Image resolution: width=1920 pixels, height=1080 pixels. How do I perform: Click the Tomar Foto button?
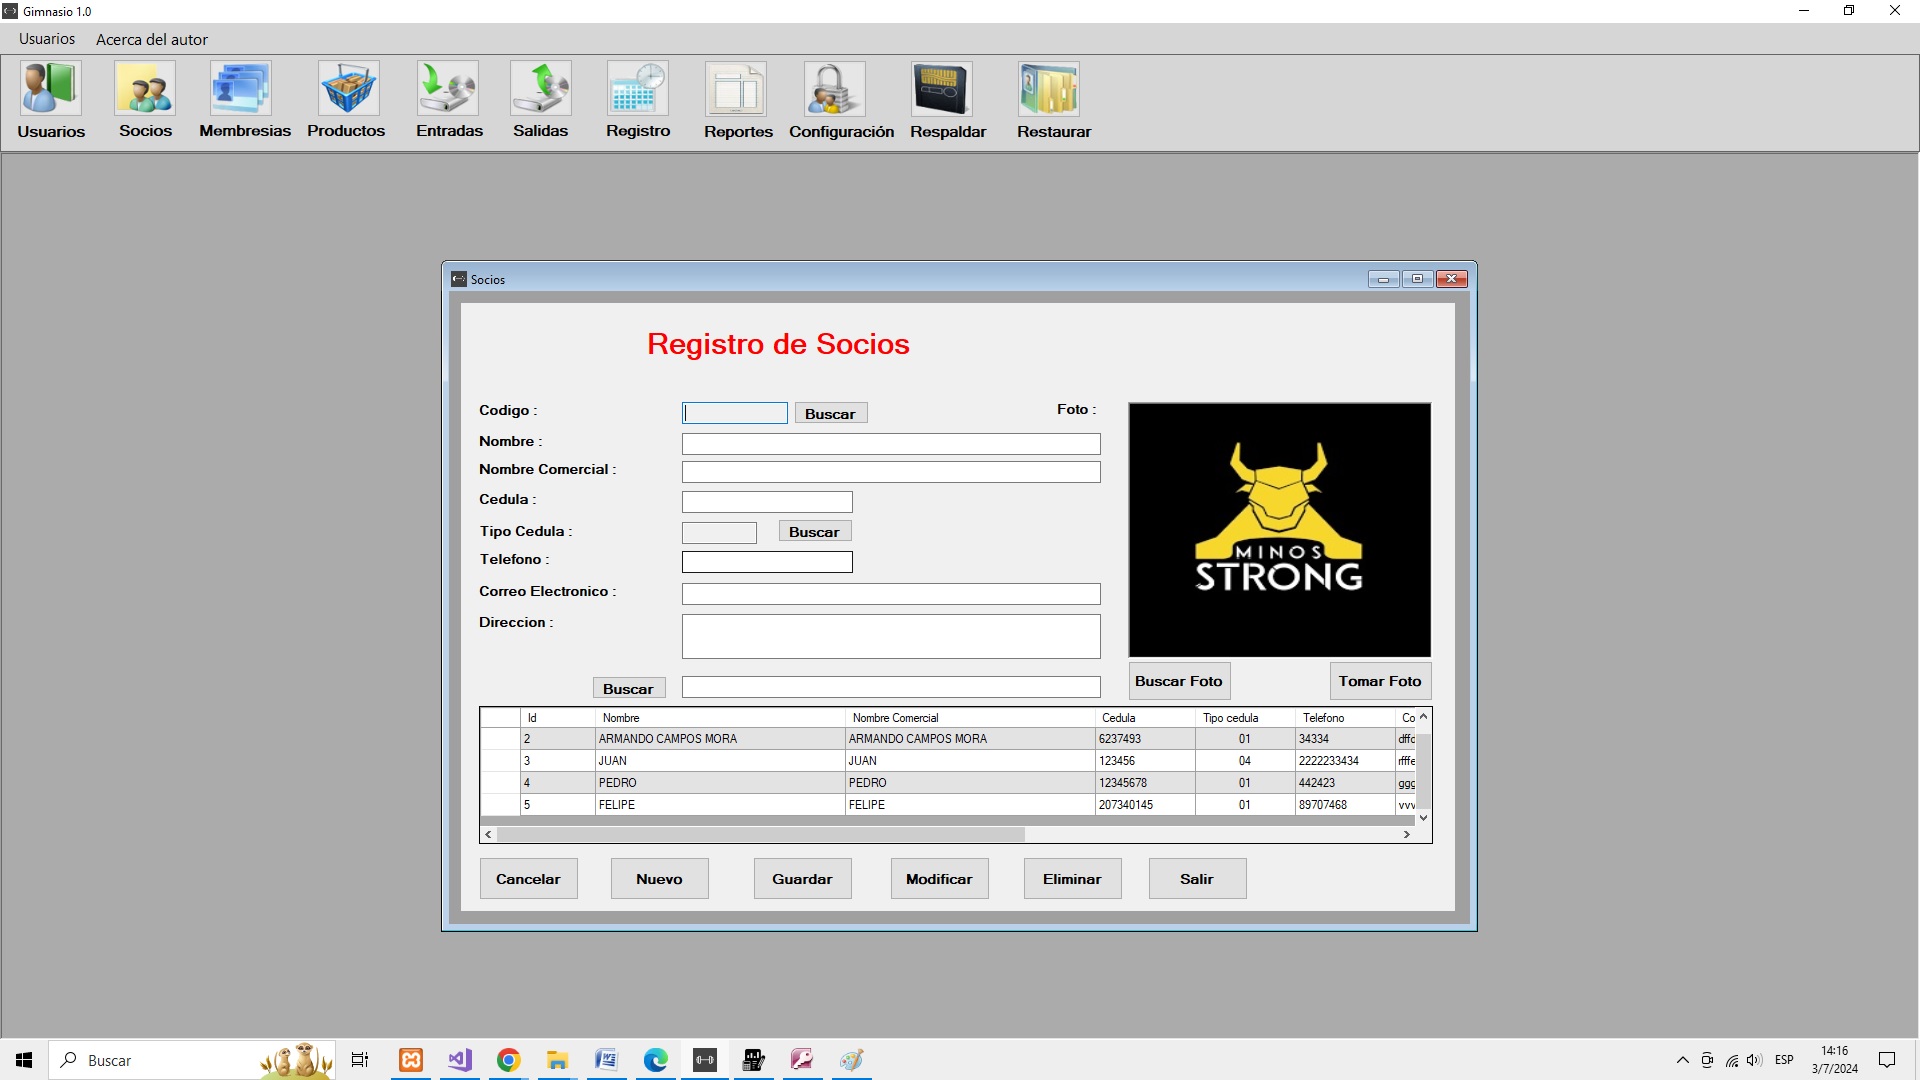point(1380,681)
